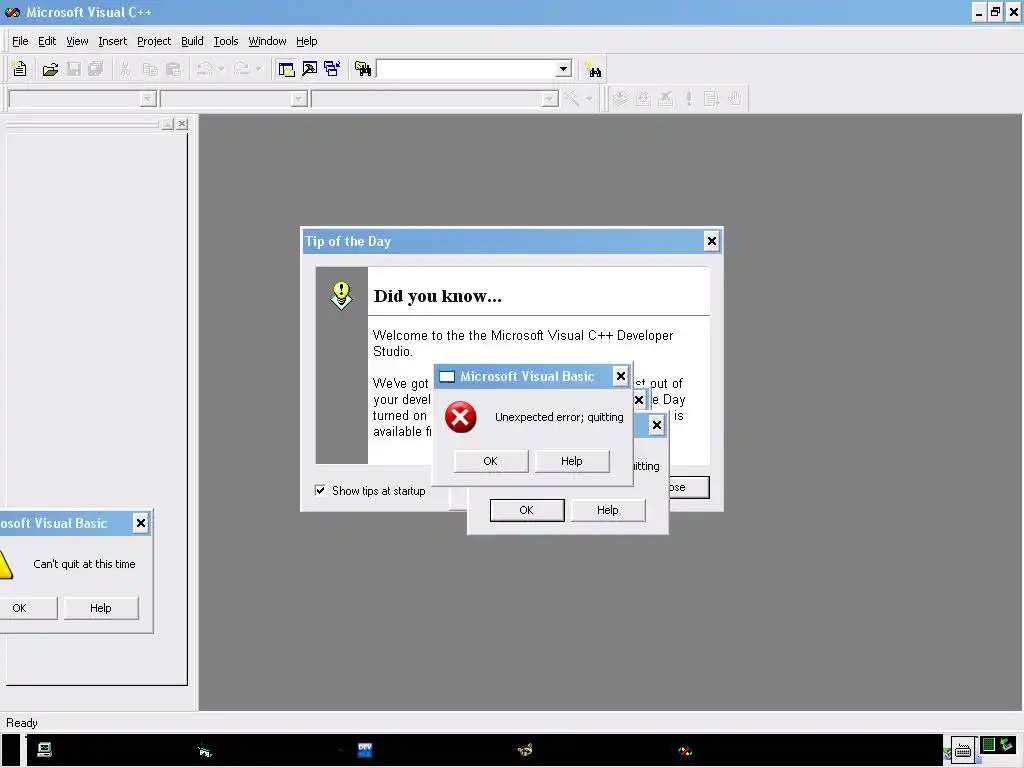Click the WizardBar actions wand icon

(x=572, y=99)
